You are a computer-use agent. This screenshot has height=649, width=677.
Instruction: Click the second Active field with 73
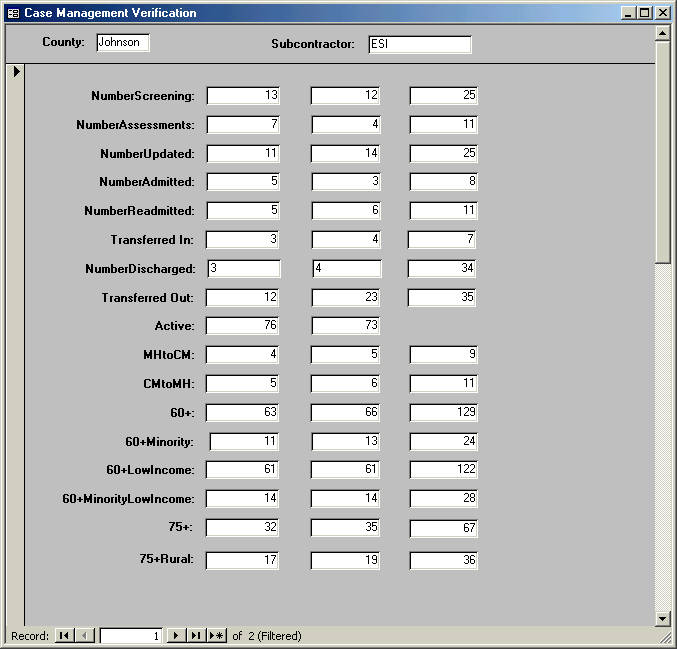pyautogui.click(x=345, y=326)
